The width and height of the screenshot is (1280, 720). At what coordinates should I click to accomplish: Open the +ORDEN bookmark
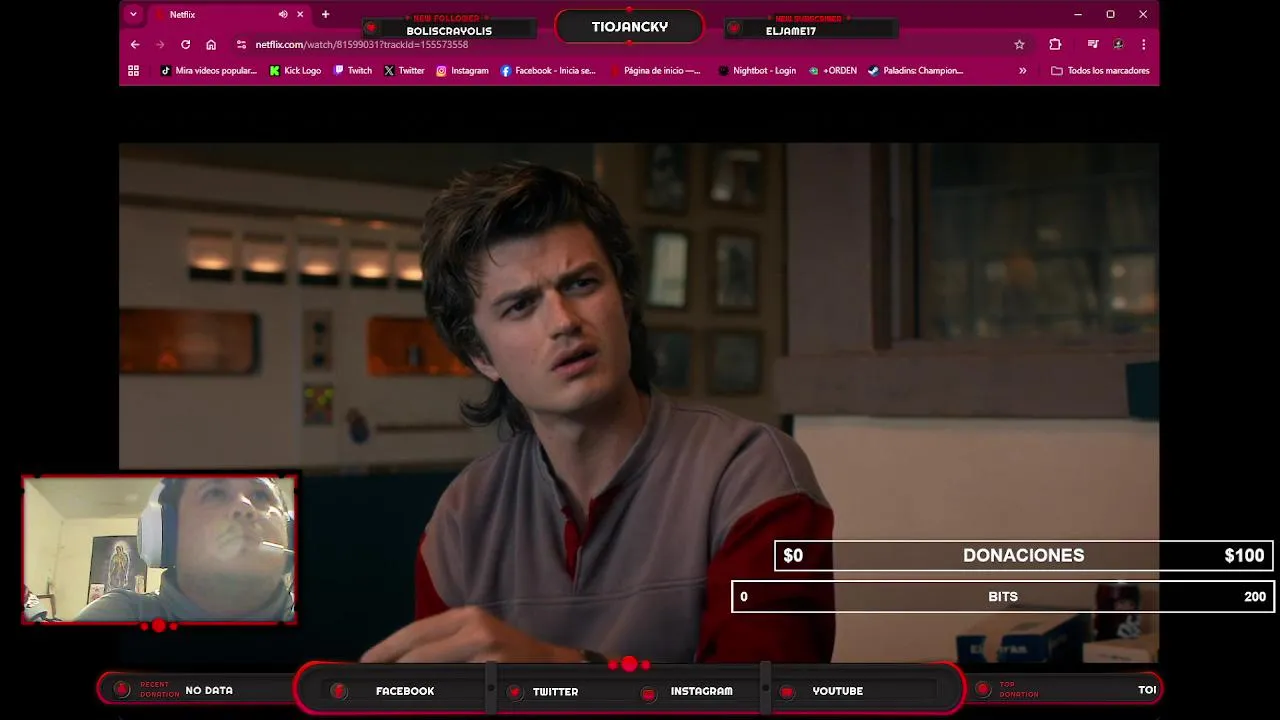point(833,70)
